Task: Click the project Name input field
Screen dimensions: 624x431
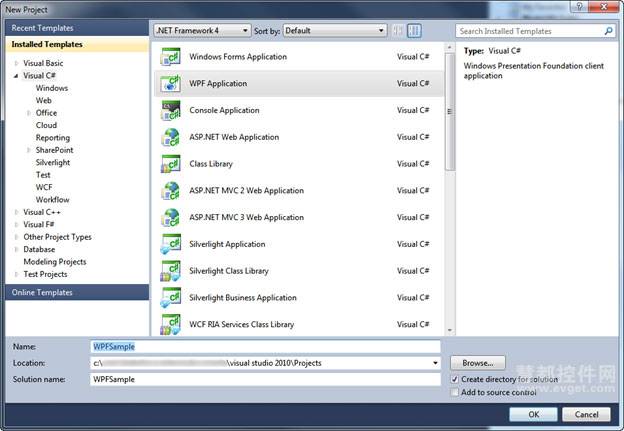Action: pos(265,347)
